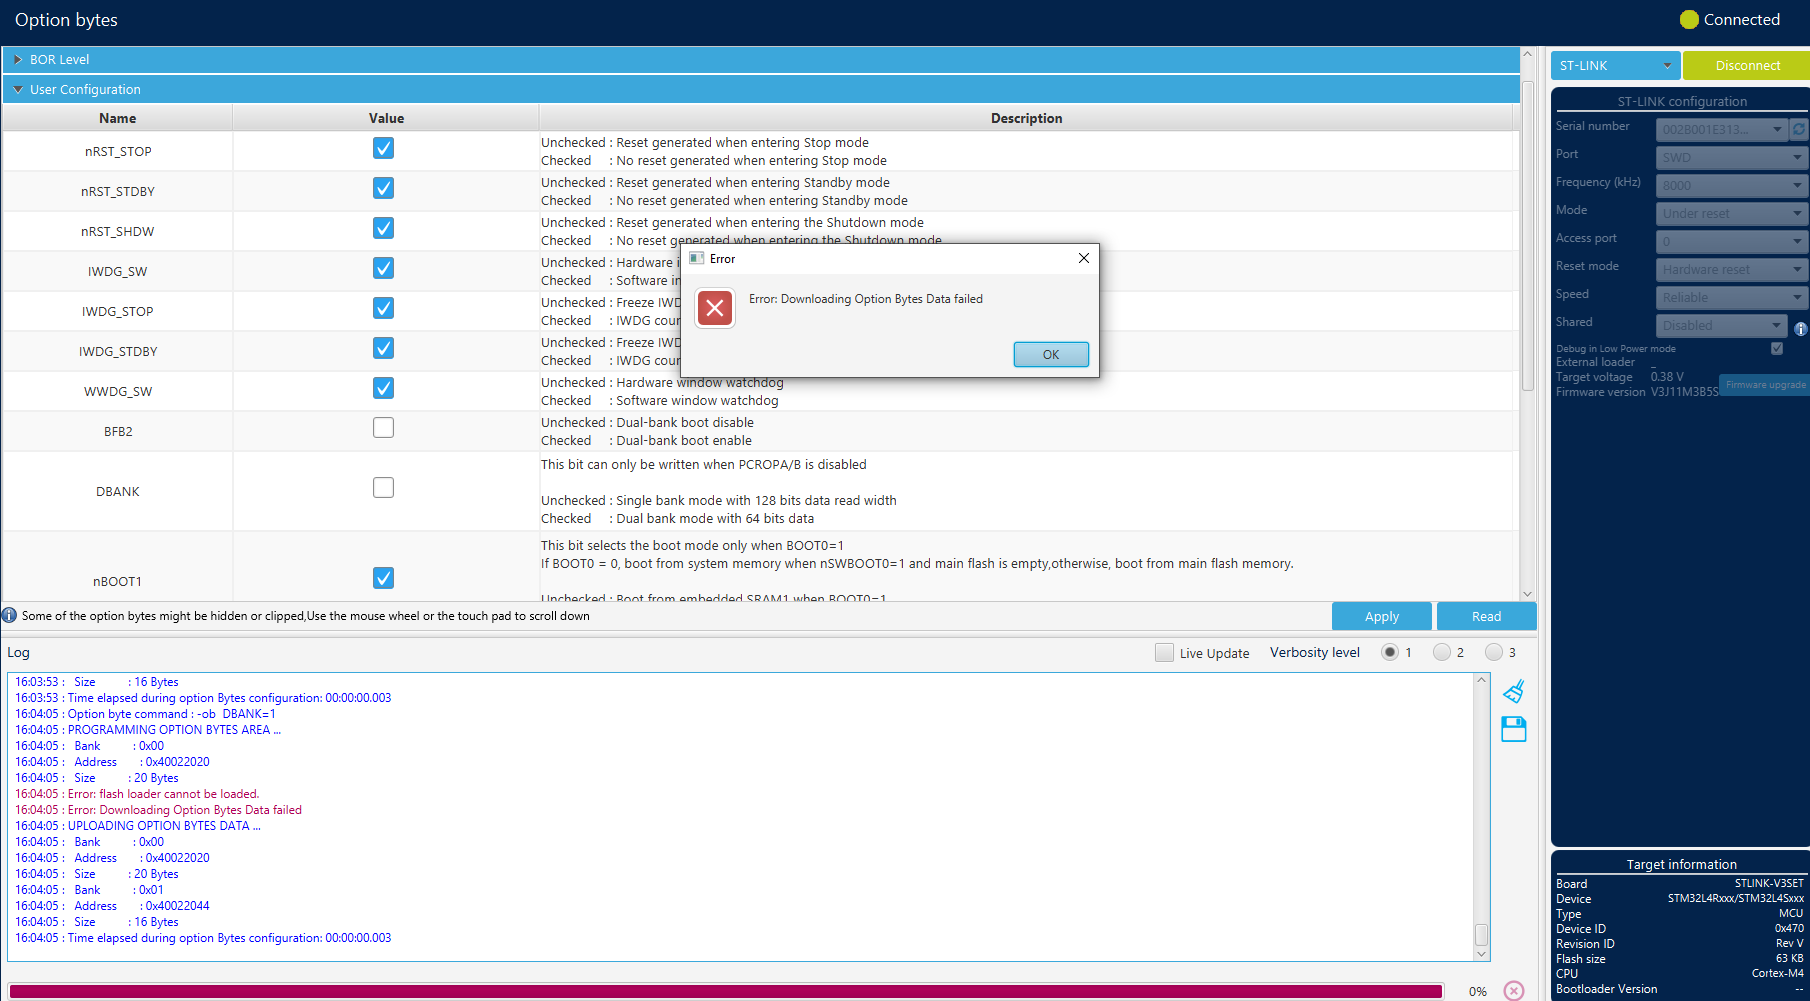This screenshot has height=1001, width=1810.
Task: Refresh the ST-LINK serial number list
Action: pyautogui.click(x=1798, y=128)
